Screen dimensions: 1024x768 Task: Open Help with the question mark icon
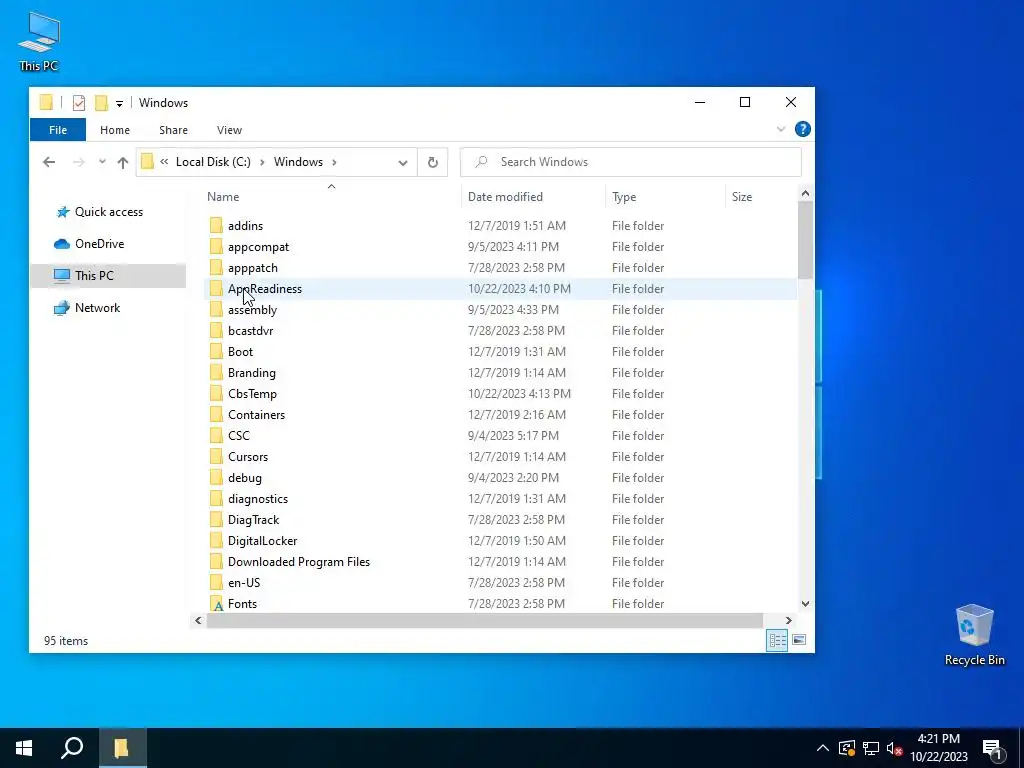[803, 129]
